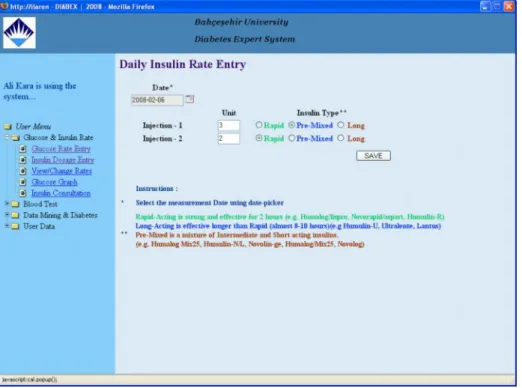Focus the Injection - 2 unit field
Image resolution: width=522 pixels, height=388 pixels.
click(x=229, y=138)
